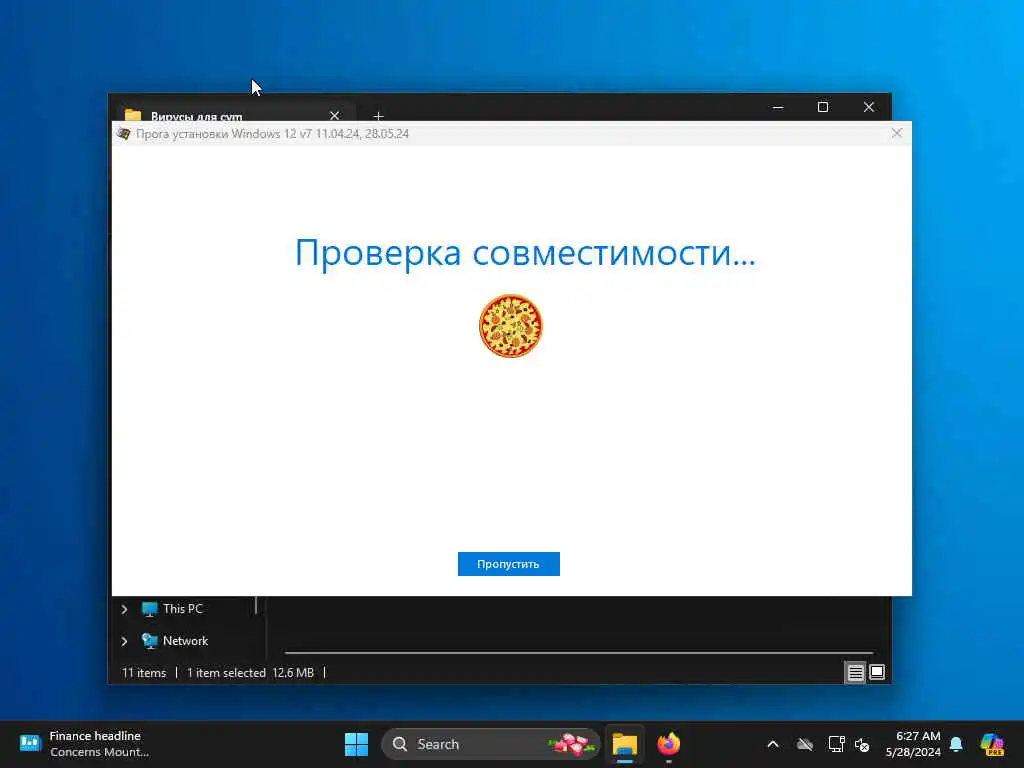
Task: Maximize the File Explorer window
Action: 823,107
